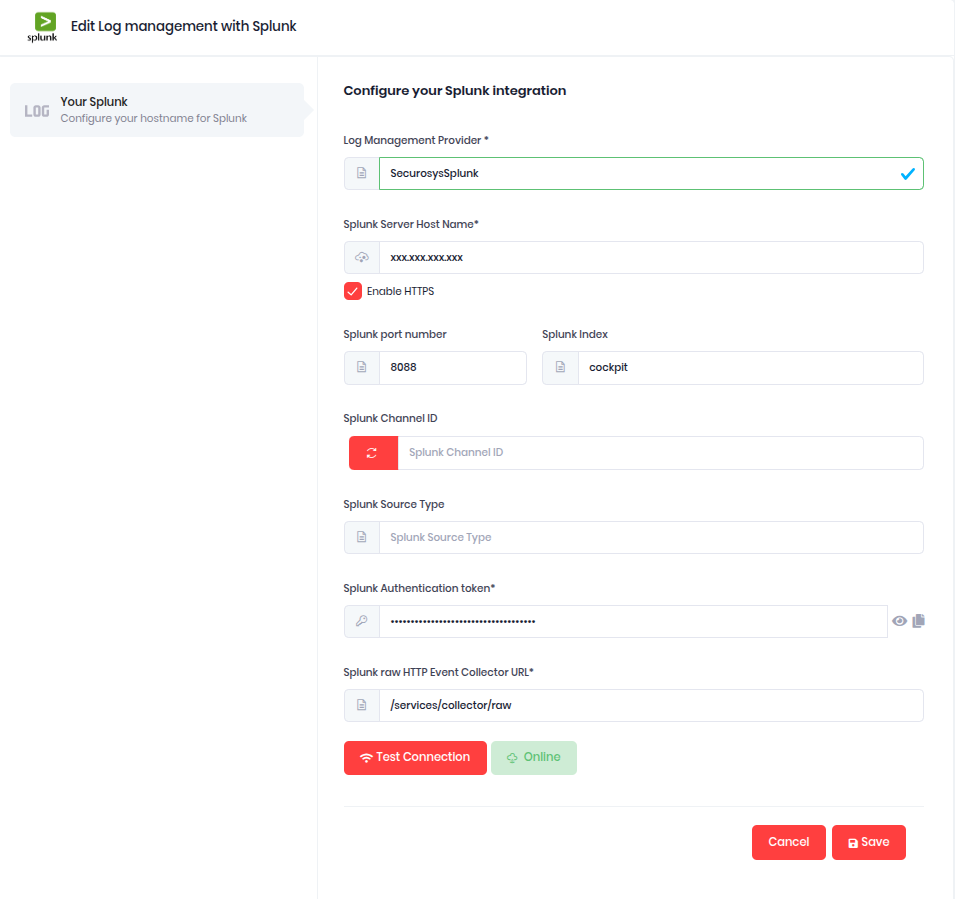Focus the Splunk Channel ID input field

tap(660, 453)
